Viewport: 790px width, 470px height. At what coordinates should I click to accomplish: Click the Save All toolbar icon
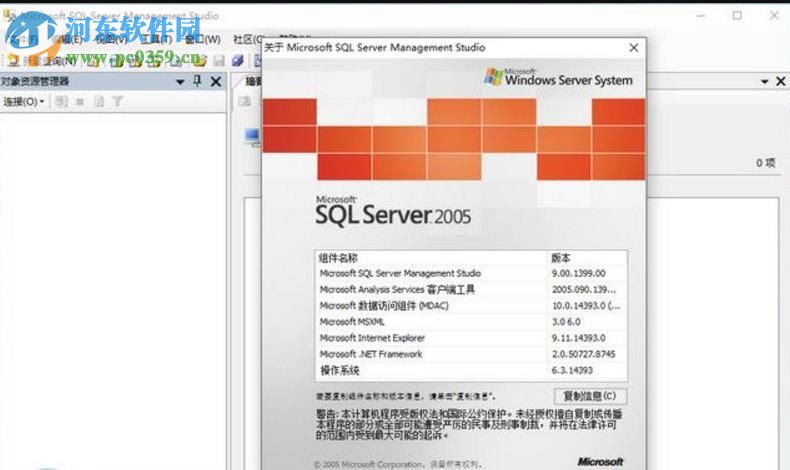coord(237,61)
